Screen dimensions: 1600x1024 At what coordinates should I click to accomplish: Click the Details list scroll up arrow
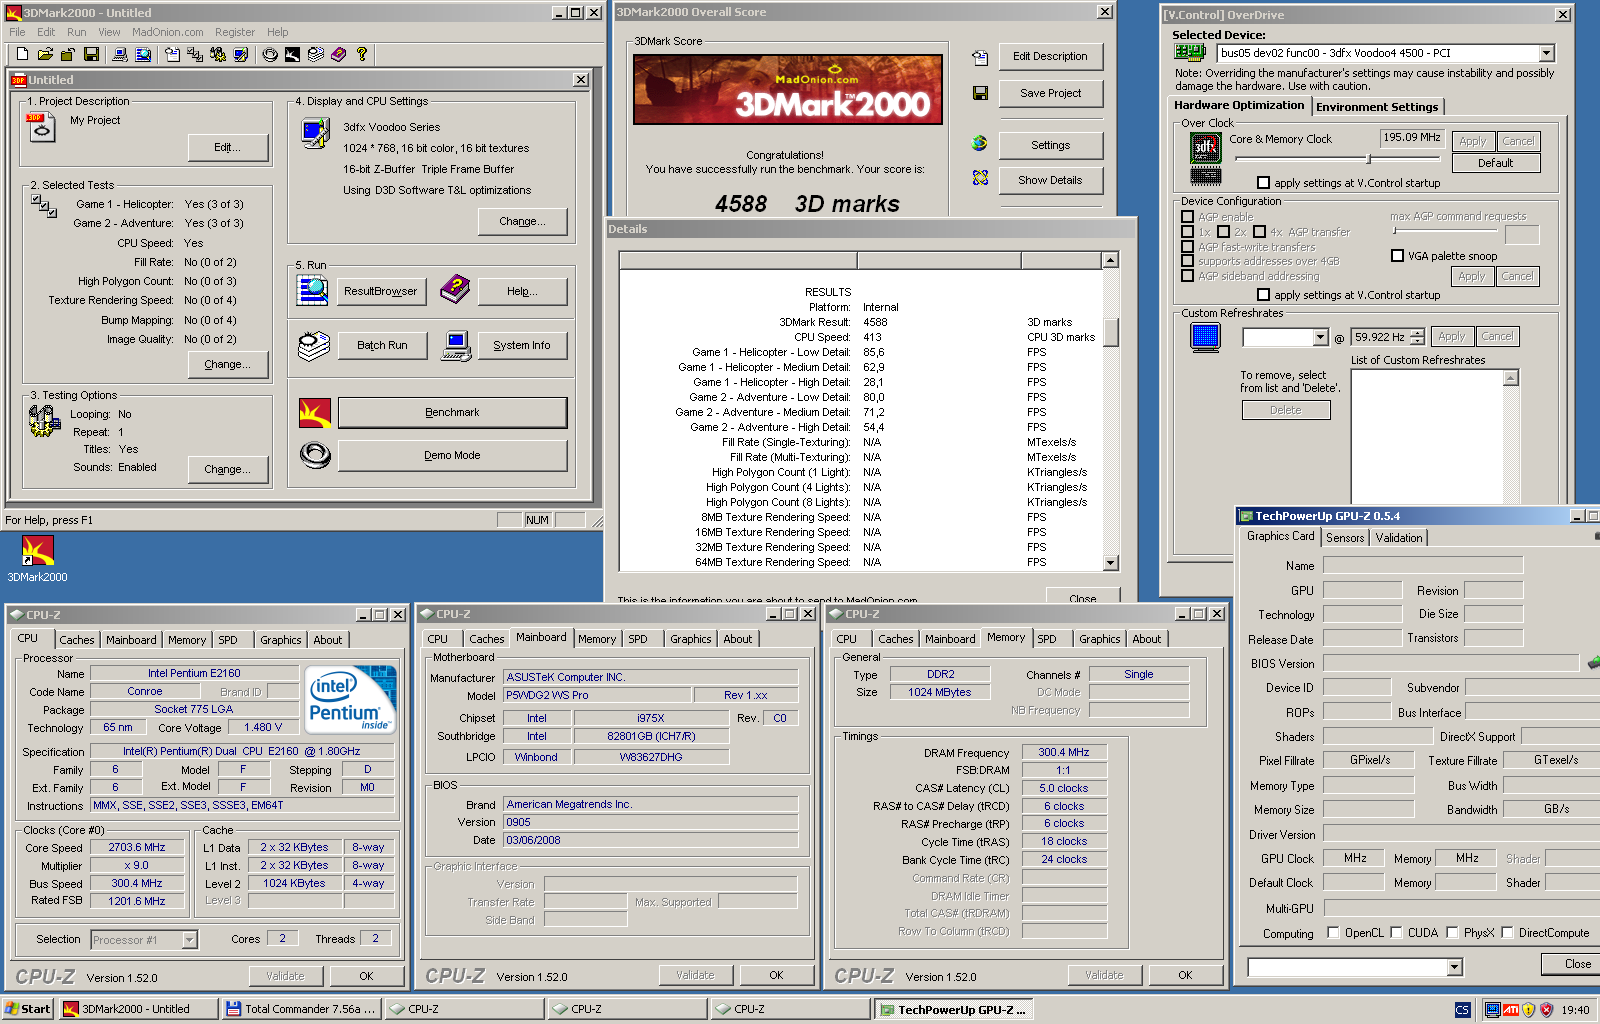1110,260
